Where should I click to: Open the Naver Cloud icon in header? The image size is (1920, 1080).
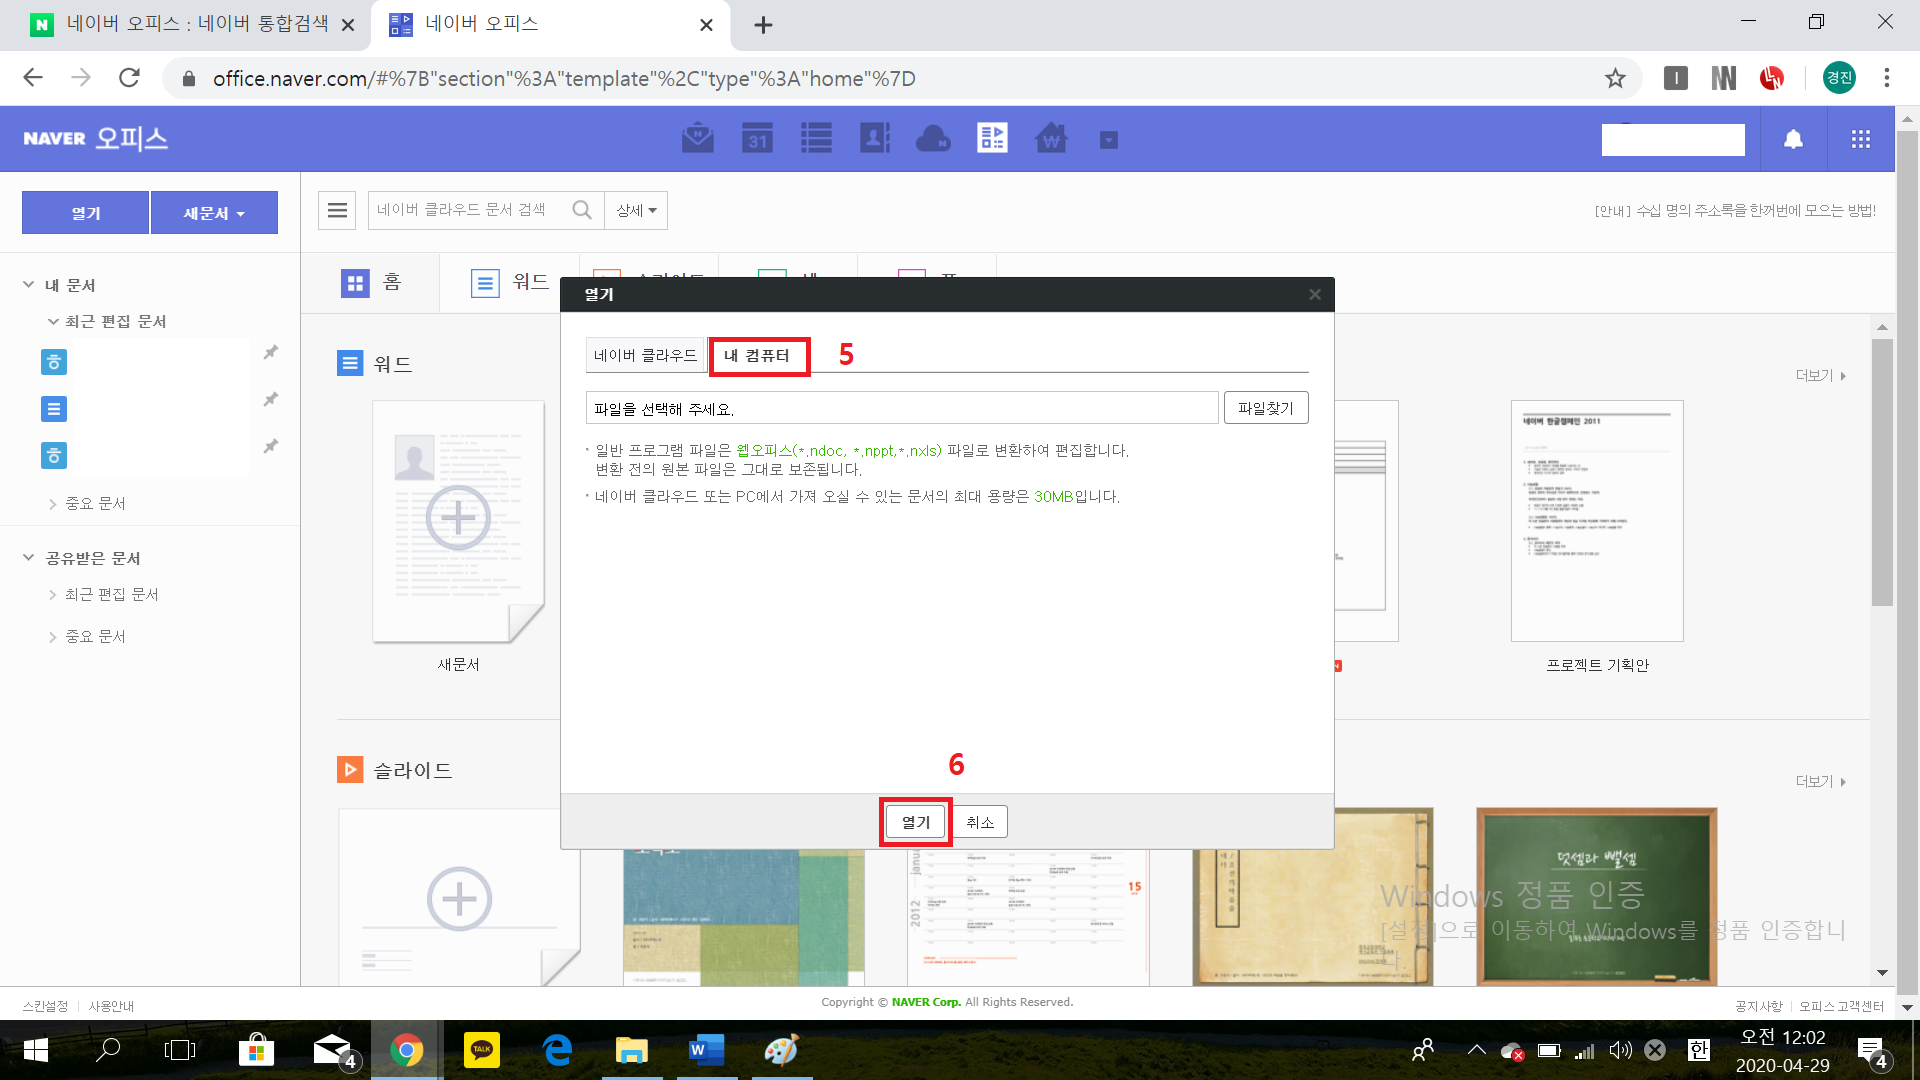click(933, 138)
